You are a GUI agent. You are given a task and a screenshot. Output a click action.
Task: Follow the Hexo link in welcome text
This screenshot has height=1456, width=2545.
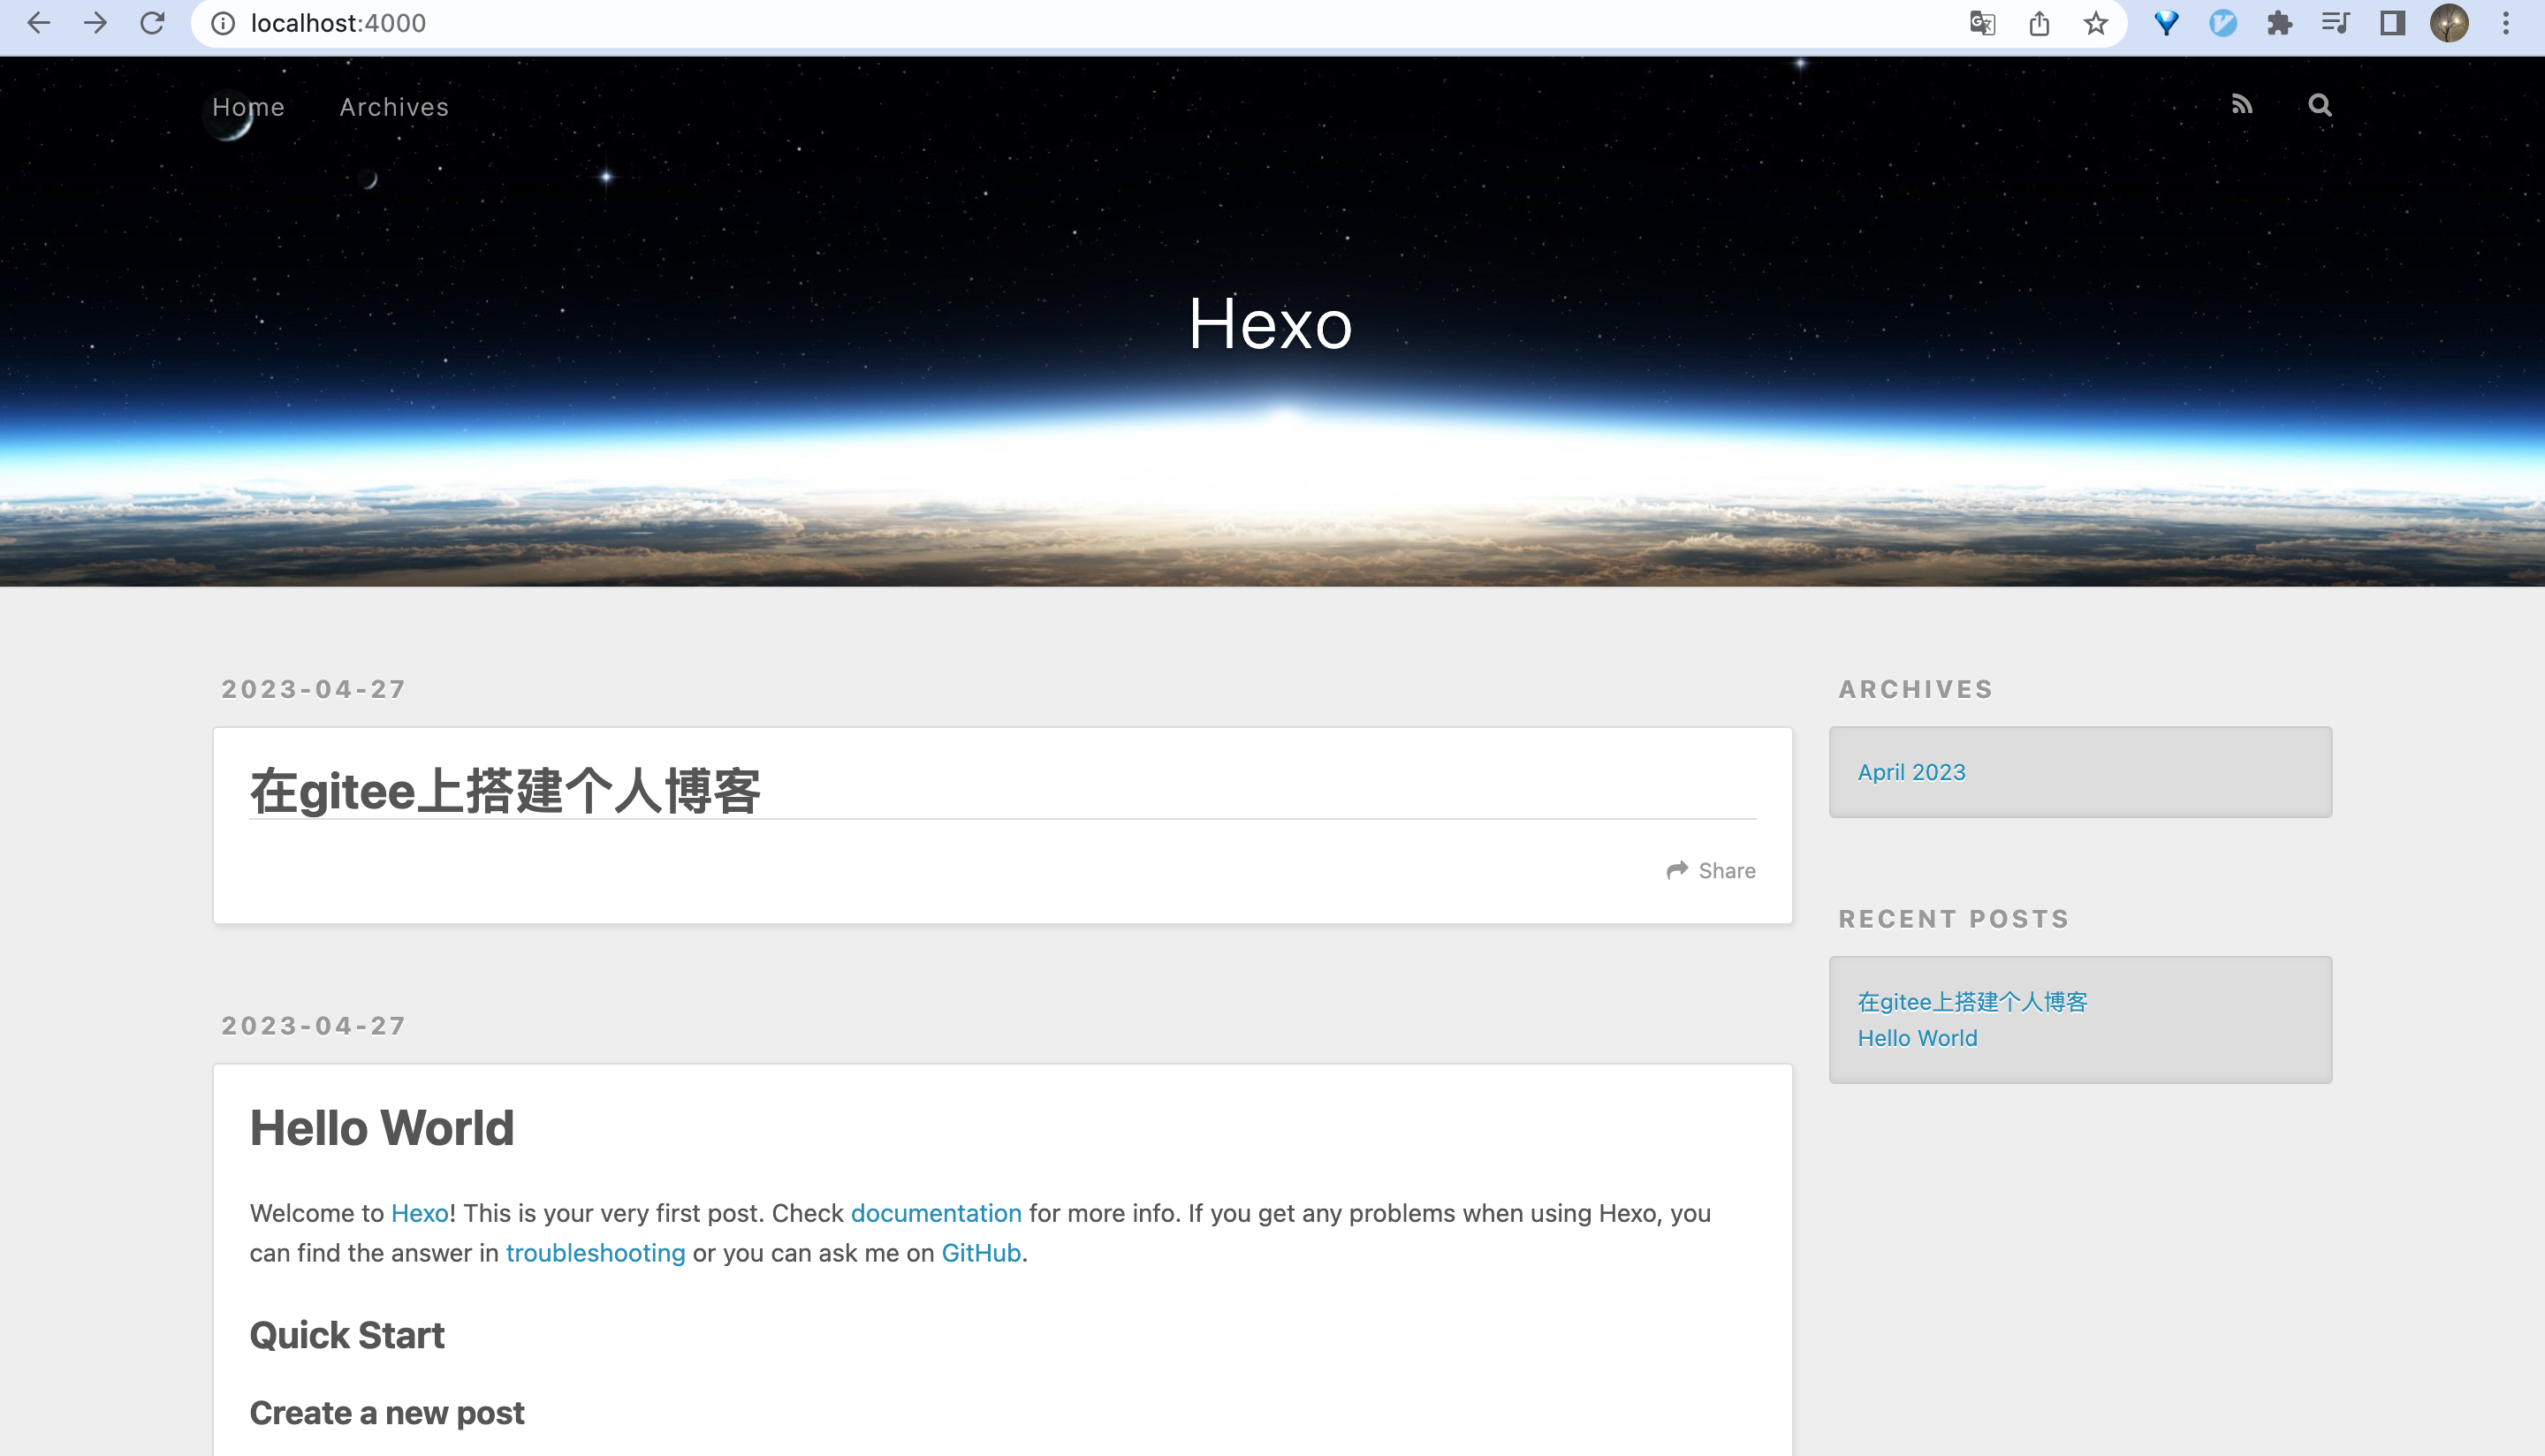tap(419, 1213)
